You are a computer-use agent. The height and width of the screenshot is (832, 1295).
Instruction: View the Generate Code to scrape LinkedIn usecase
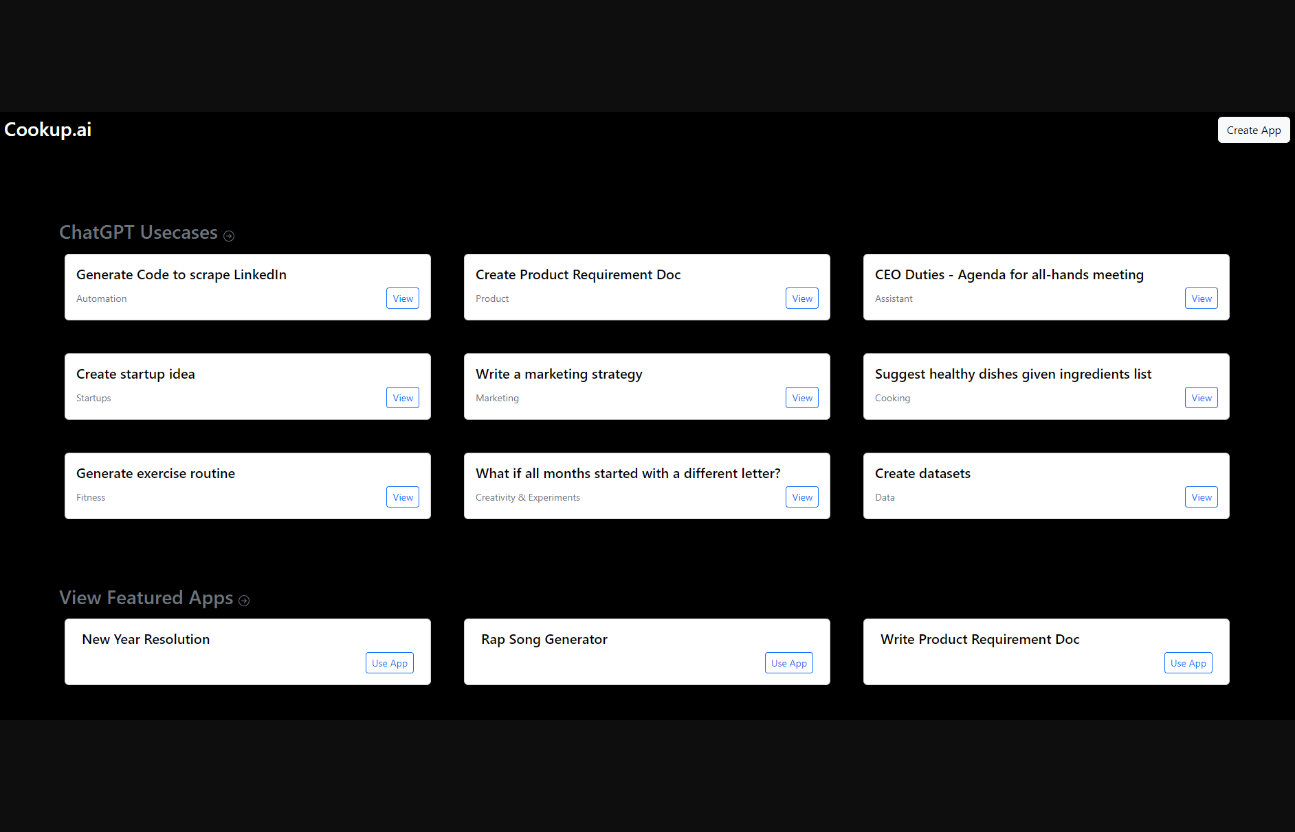click(x=402, y=298)
